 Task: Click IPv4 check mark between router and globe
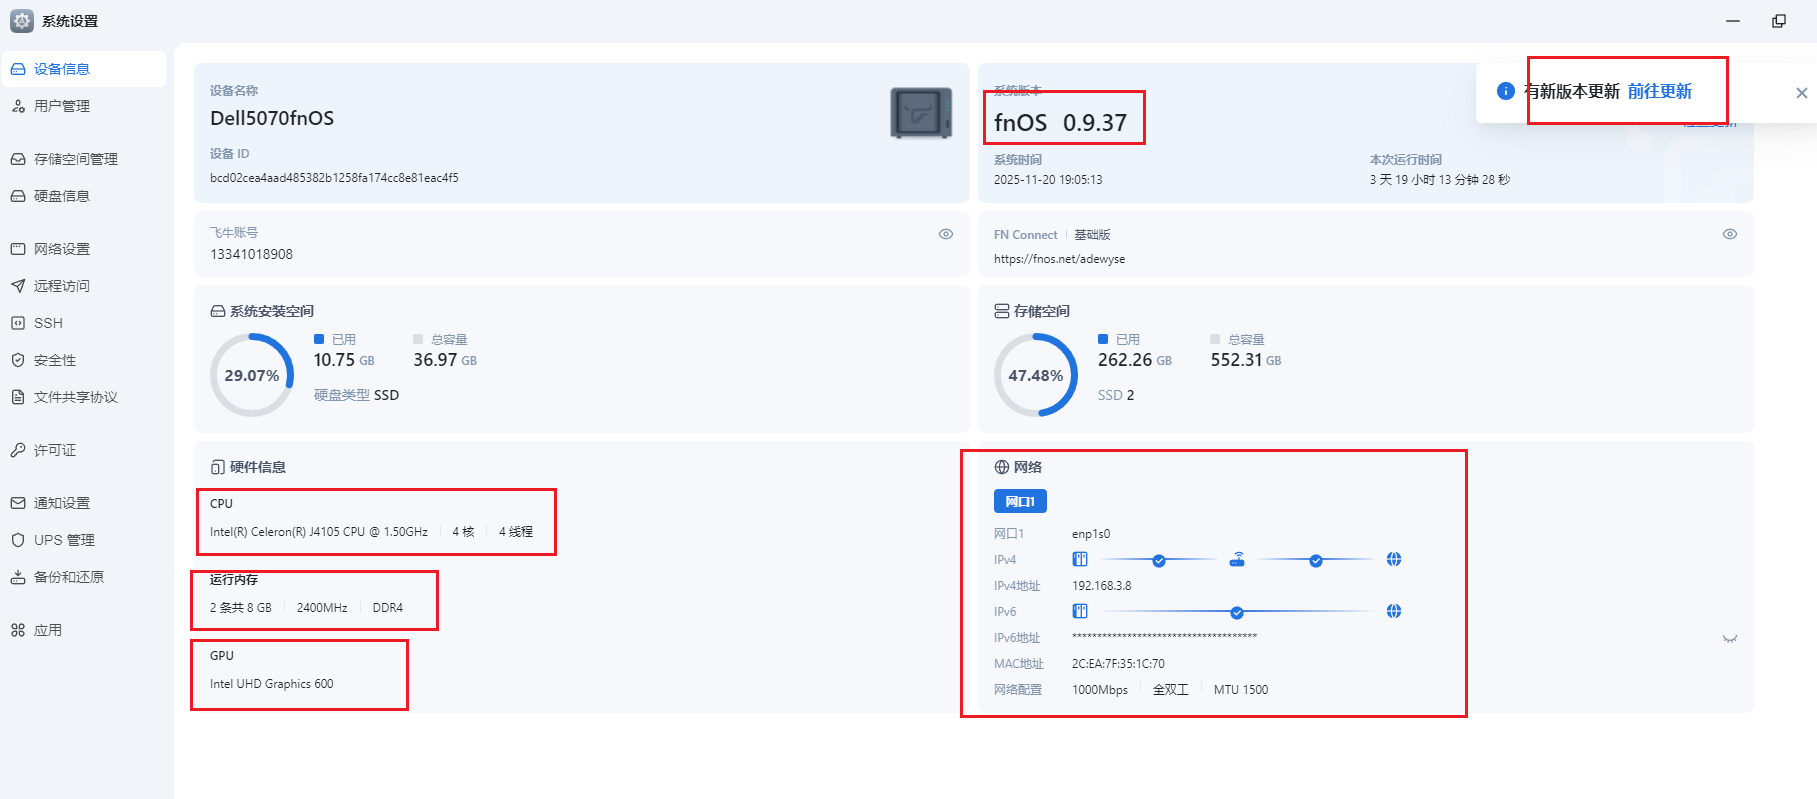(x=1316, y=560)
